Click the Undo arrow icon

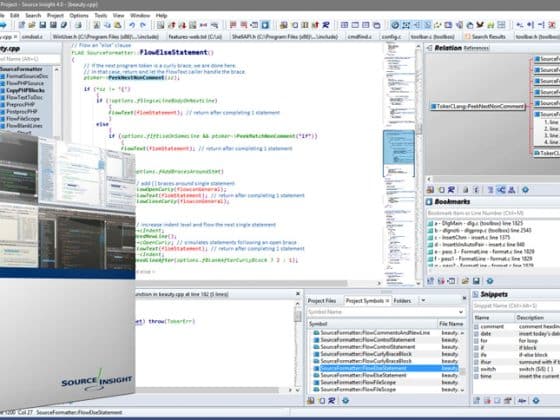[x=132, y=25]
